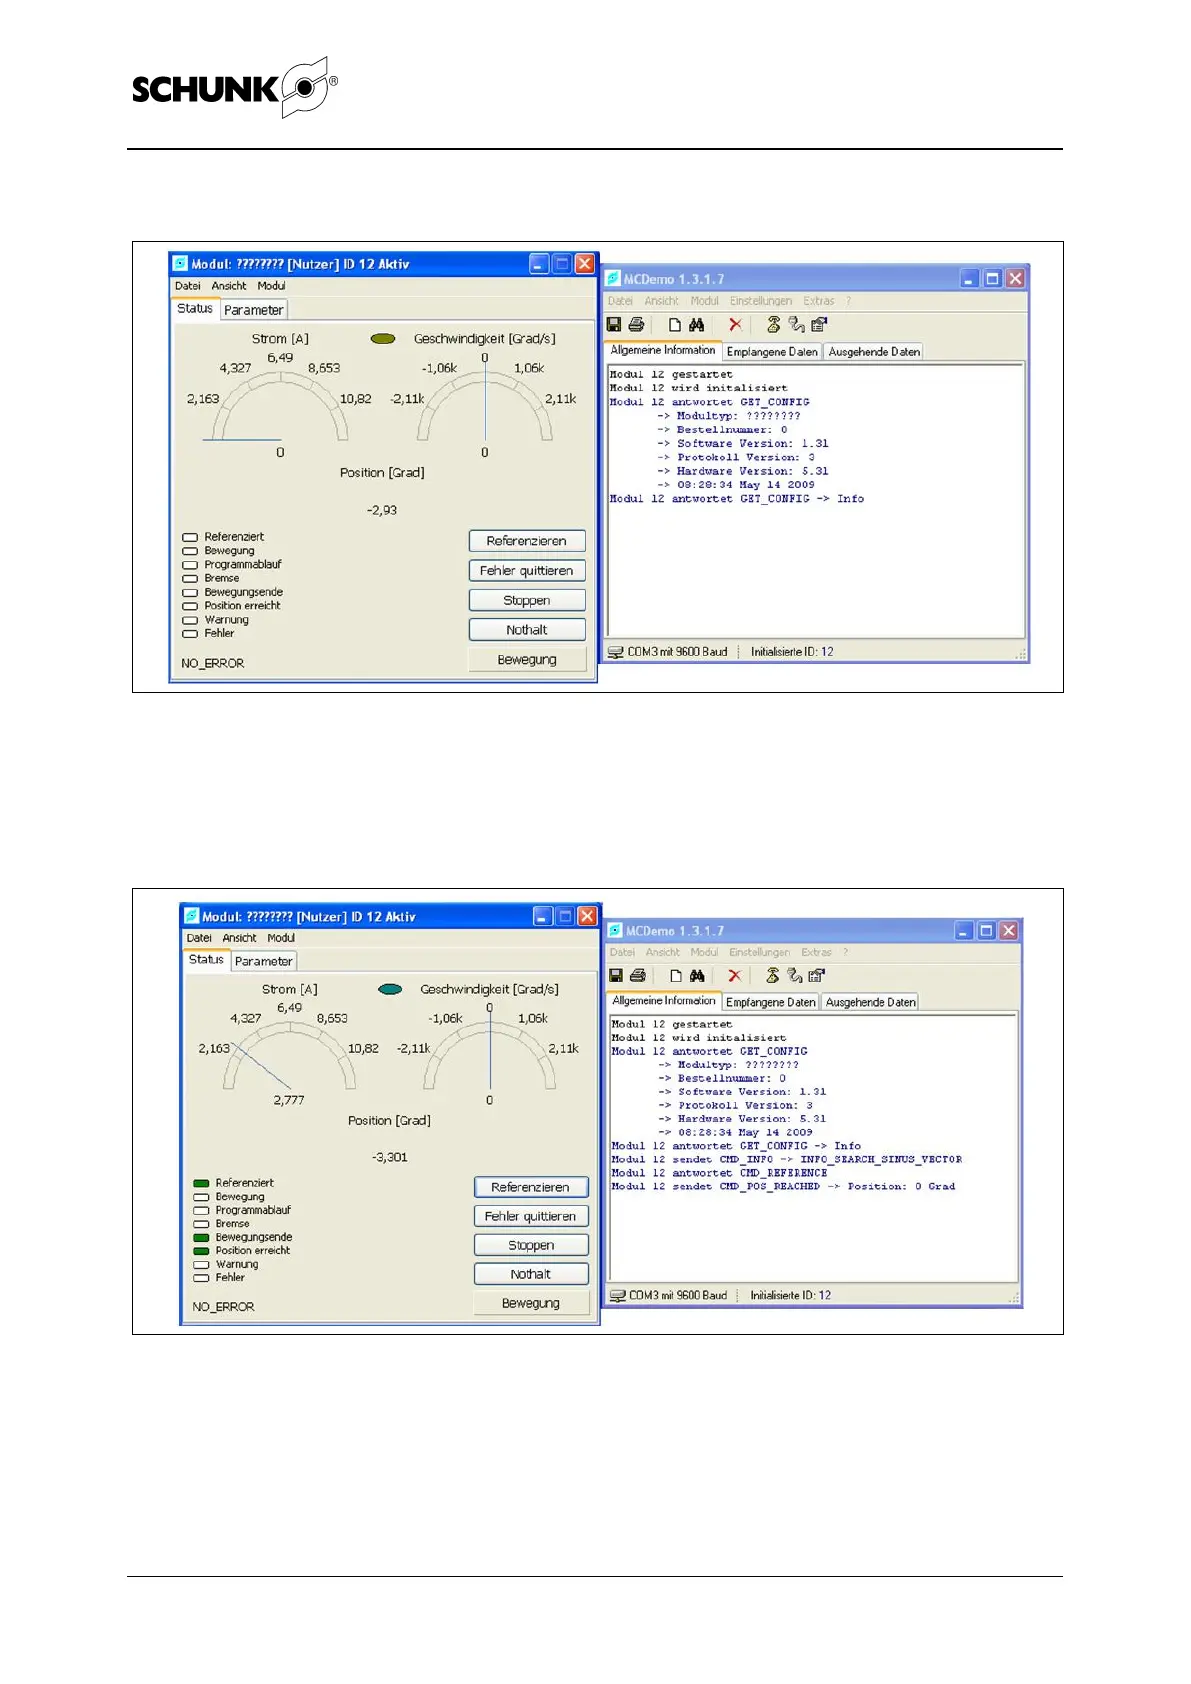1191x1684 pixels.
Task: Click the cable plug icon in lower MCDemo toolbar
Action: [795, 976]
